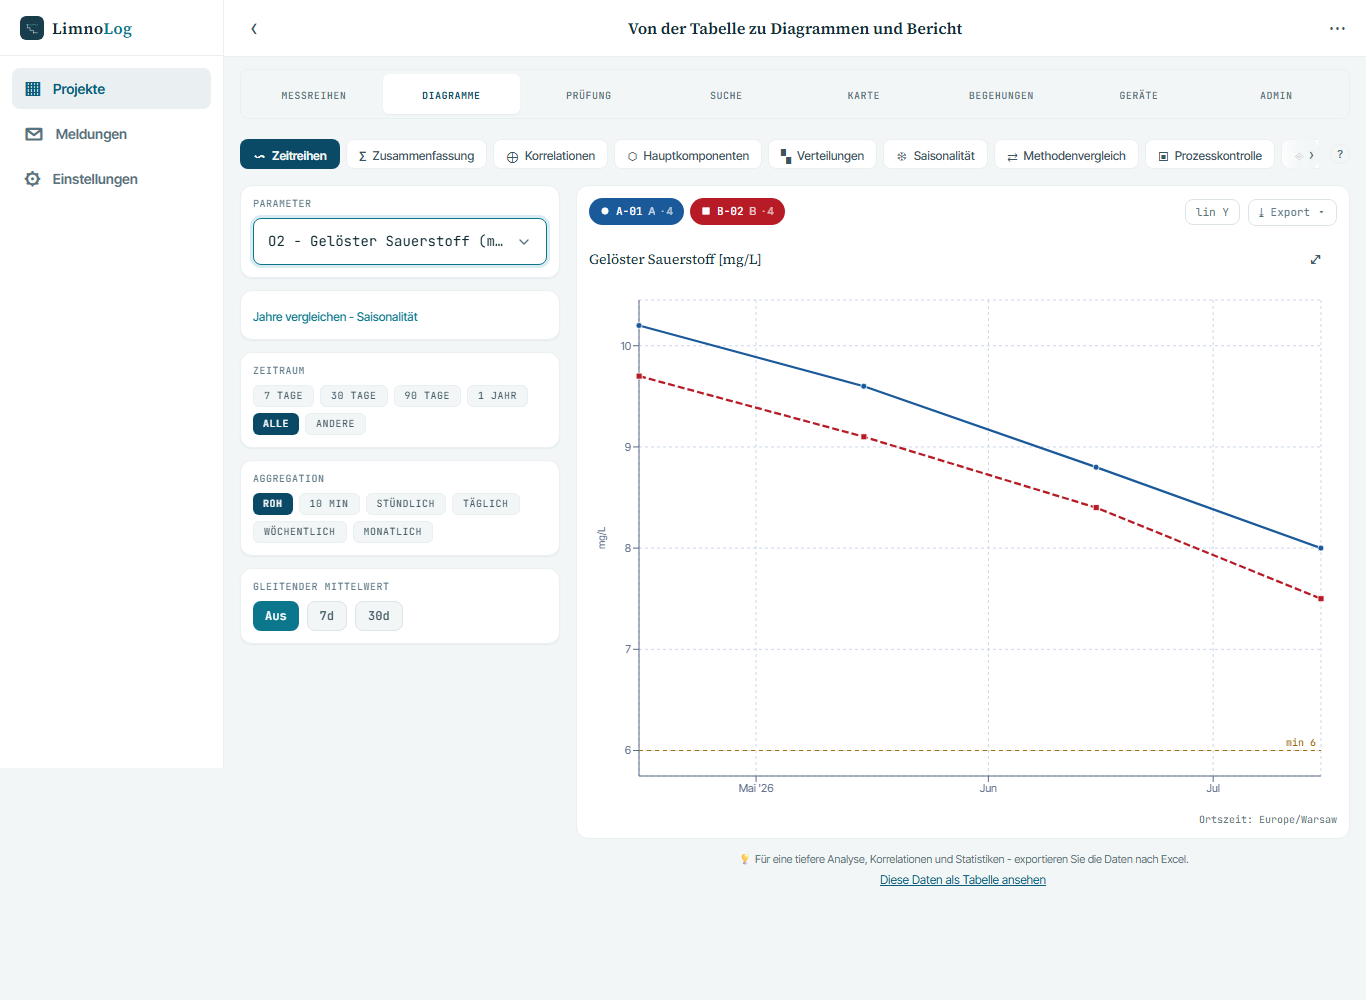The height and width of the screenshot is (1000, 1366).
Task: Click the first B-02 data point
Action: (640, 376)
